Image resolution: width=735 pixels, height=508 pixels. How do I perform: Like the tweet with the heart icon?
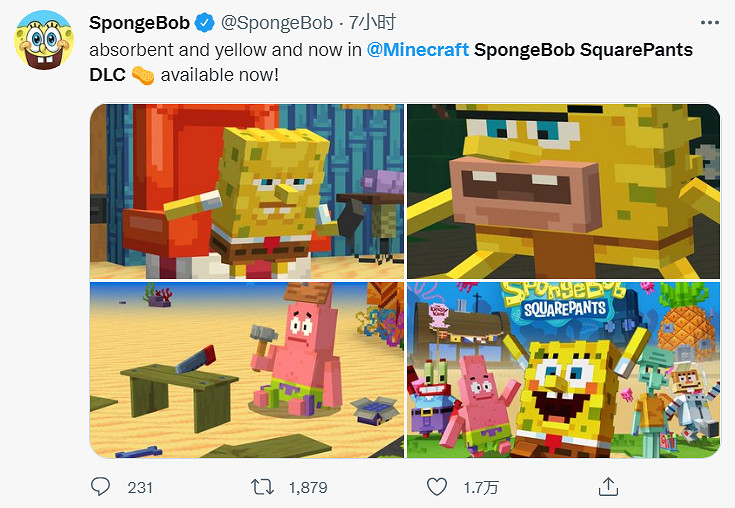tap(436, 487)
